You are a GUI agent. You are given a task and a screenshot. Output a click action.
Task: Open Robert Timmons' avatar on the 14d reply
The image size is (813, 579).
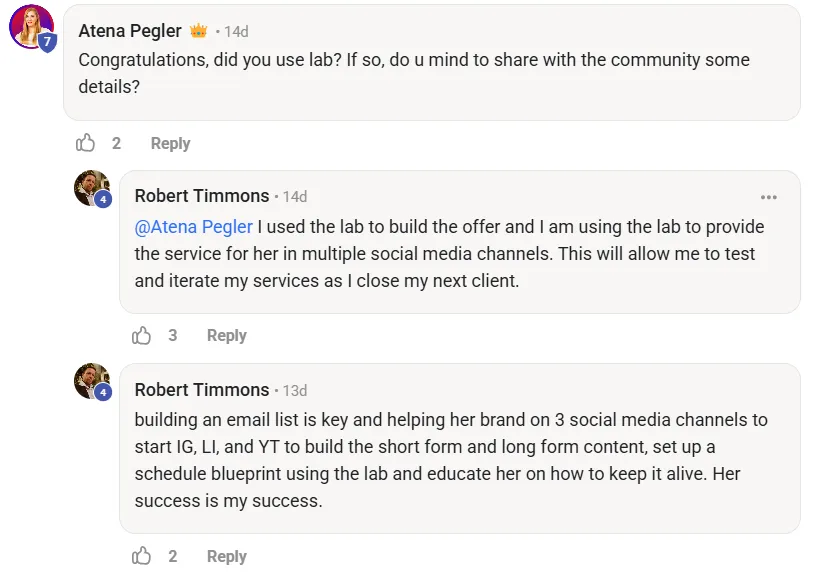point(91,187)
